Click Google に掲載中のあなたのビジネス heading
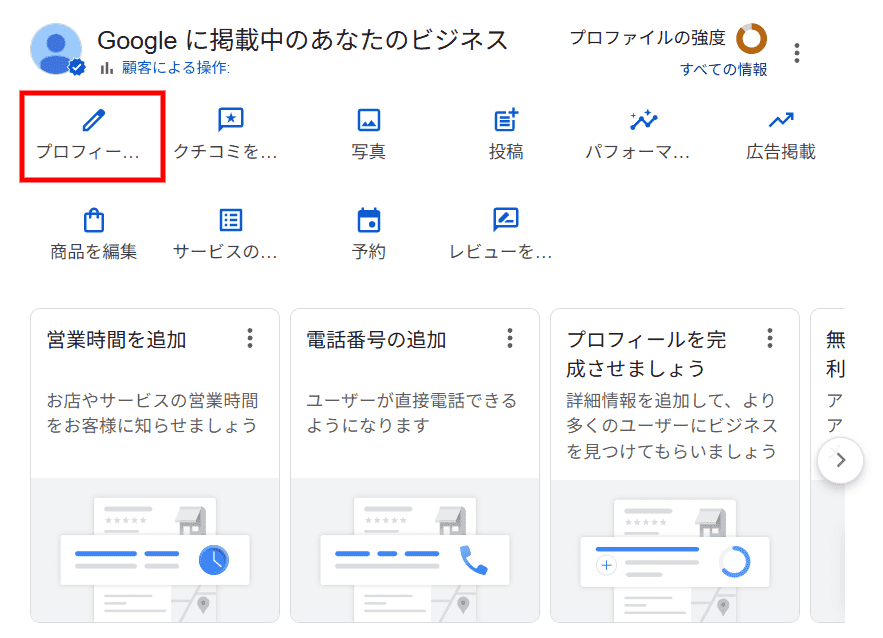 pyautogui.click(x=302, y=41)
